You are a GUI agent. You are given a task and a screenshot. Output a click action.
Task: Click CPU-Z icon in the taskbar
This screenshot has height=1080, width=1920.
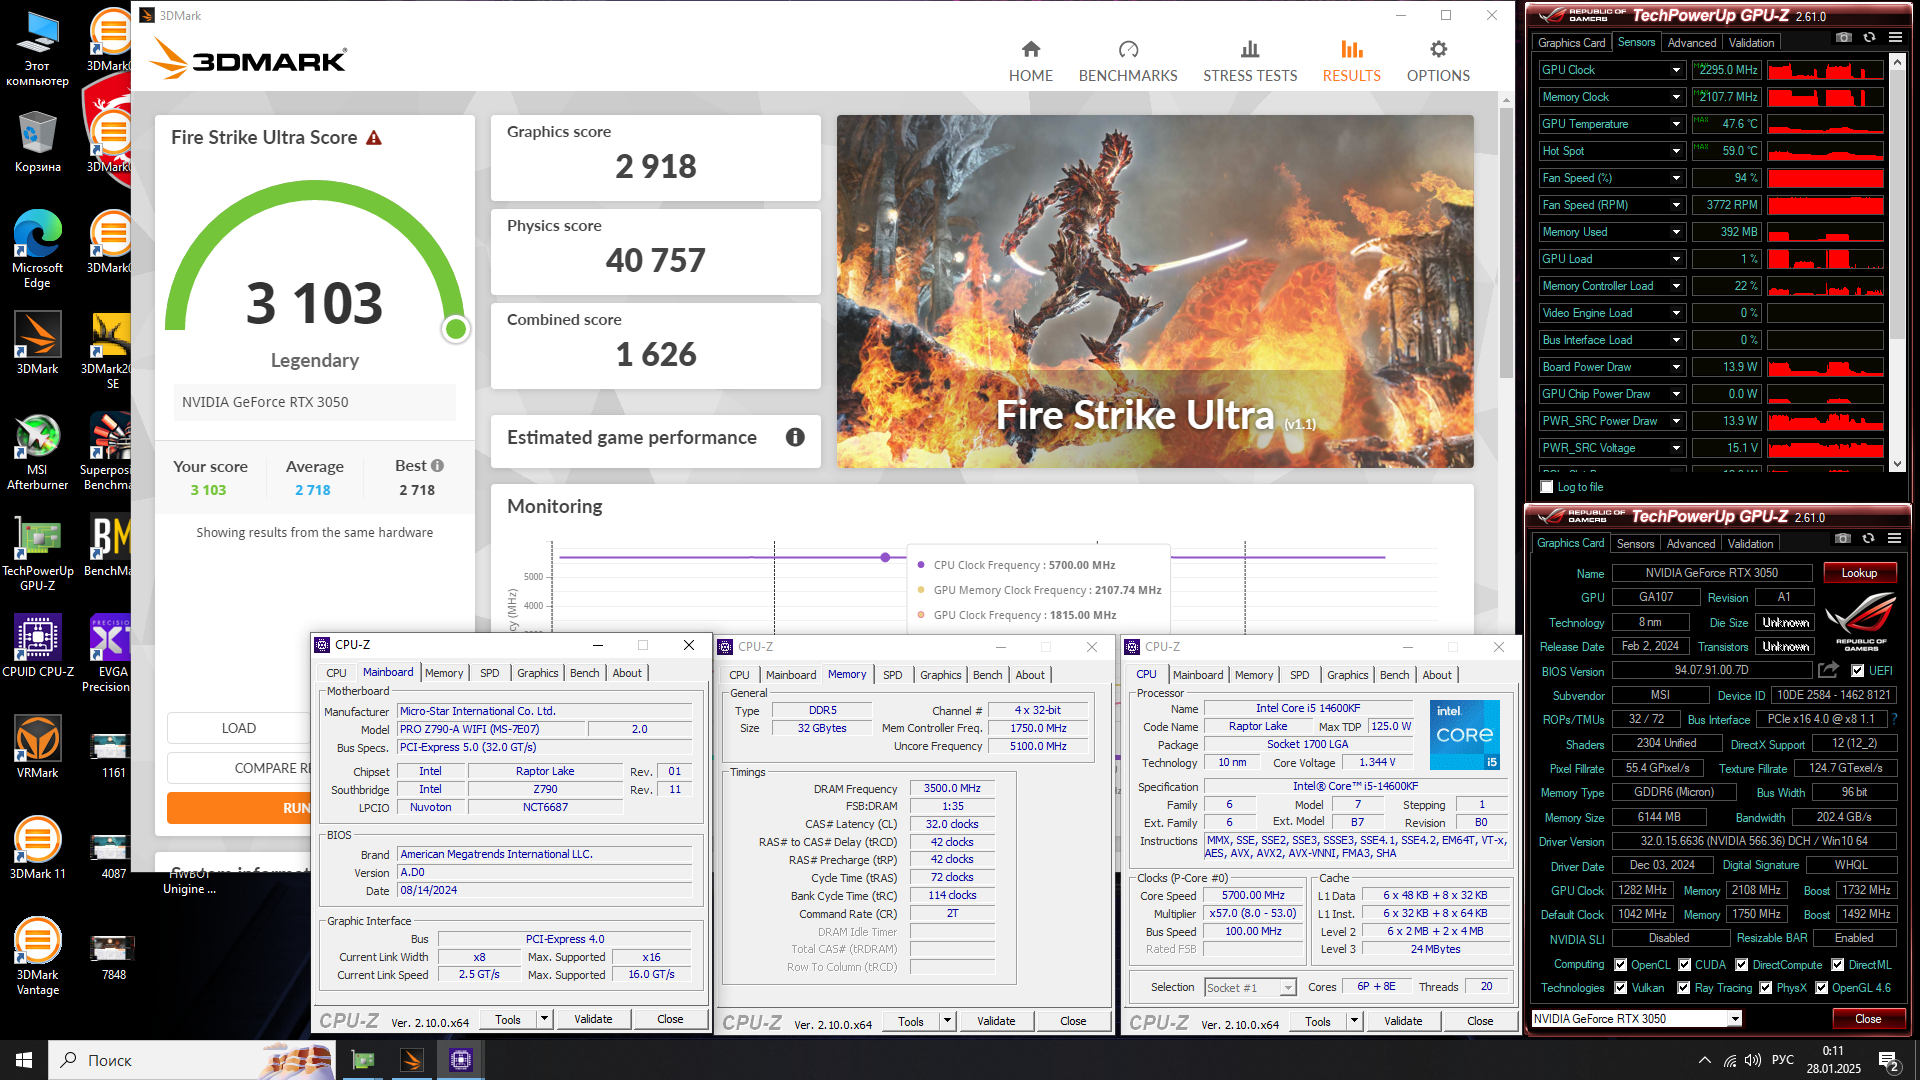[461, 1060]
